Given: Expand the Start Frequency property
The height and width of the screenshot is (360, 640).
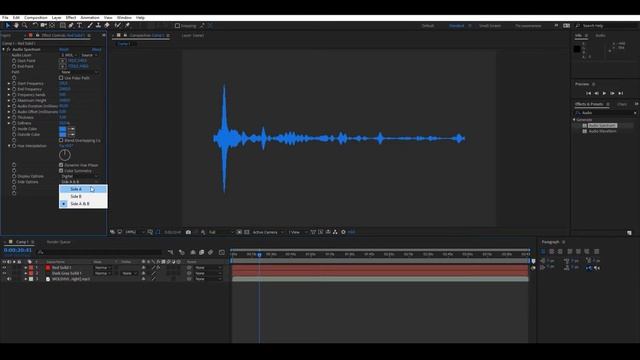Looking at the screenshot, I should pos(9,83).
